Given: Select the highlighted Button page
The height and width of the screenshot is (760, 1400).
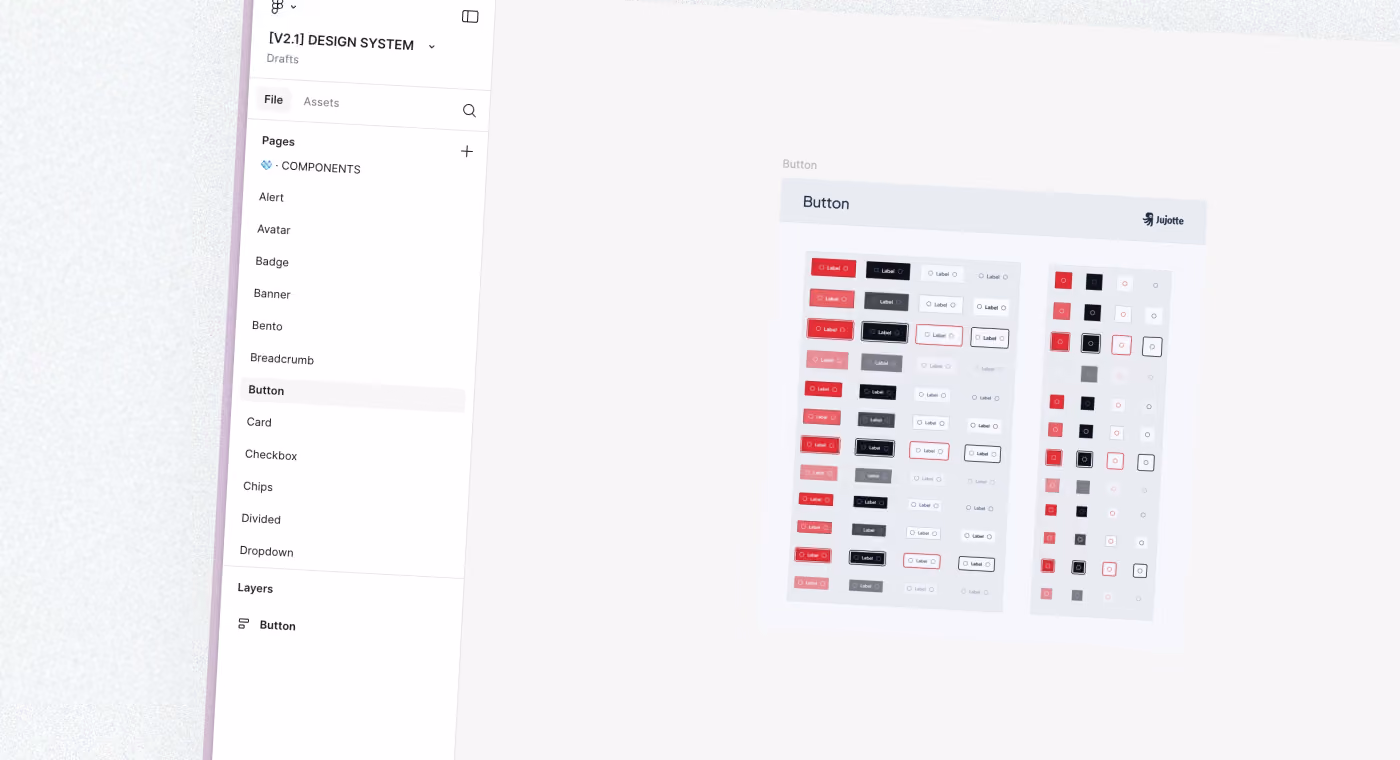Looking at the screenshot, I should (354, 393).
